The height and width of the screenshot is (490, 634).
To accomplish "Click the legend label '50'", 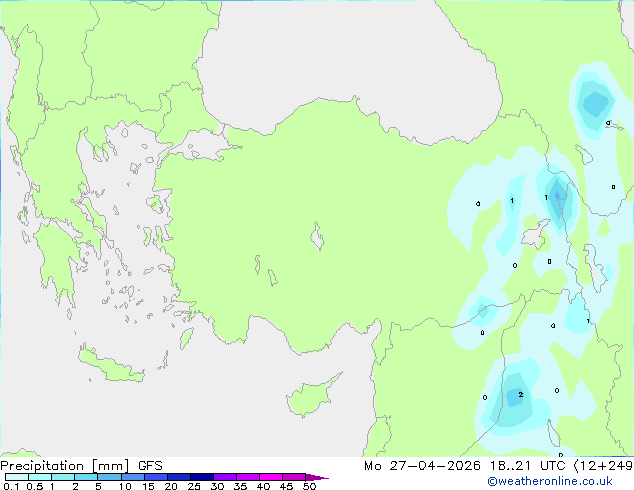I will [x=310, y=486].
